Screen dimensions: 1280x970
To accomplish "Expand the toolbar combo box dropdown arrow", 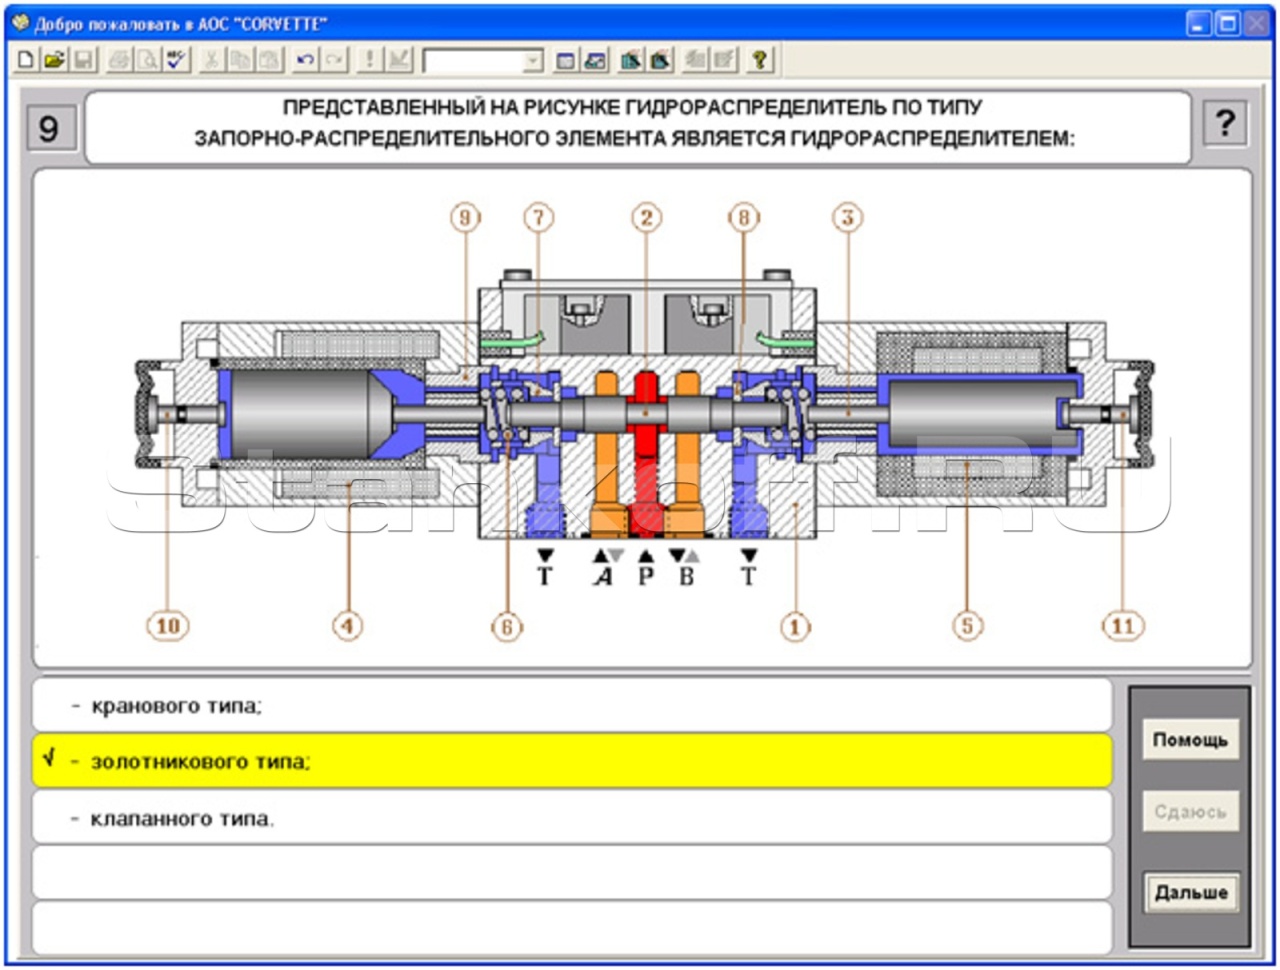I will click(533, 62).
